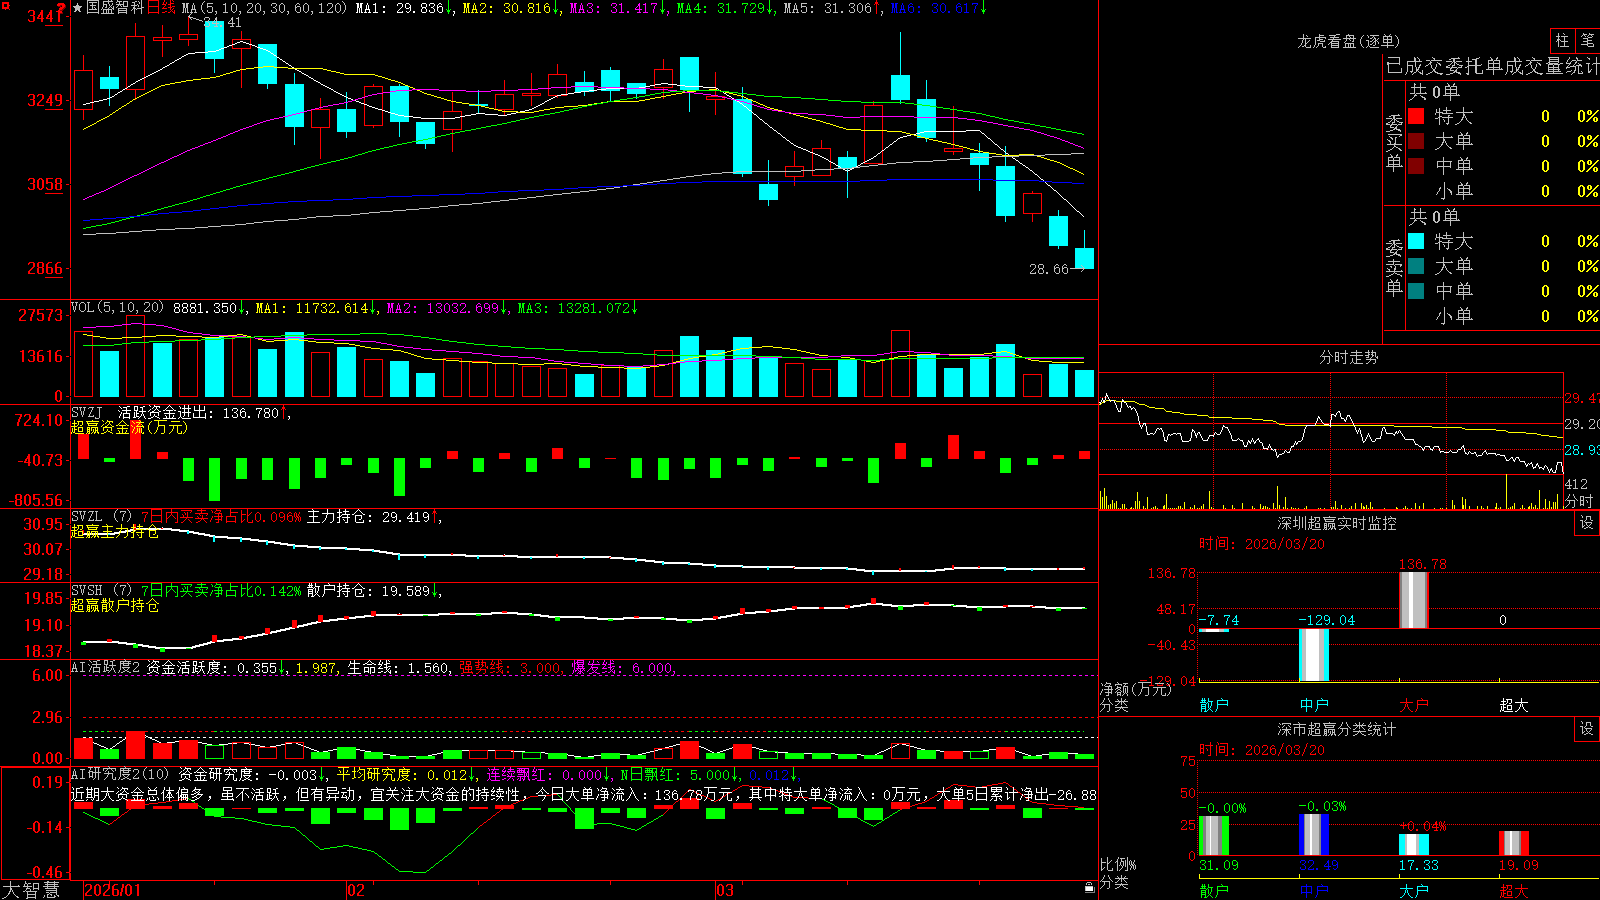1600x900 pixels.
Task: Click the teal 中单 sell-order swatch
Action: click(x=1416, y=291)
